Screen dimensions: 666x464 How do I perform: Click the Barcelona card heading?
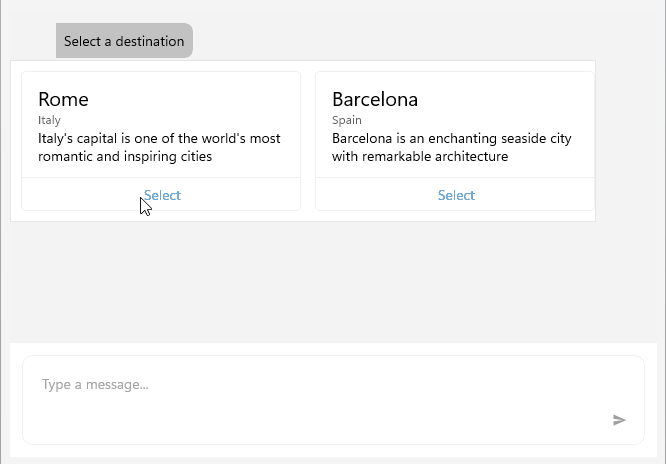(x=375, y=99)
